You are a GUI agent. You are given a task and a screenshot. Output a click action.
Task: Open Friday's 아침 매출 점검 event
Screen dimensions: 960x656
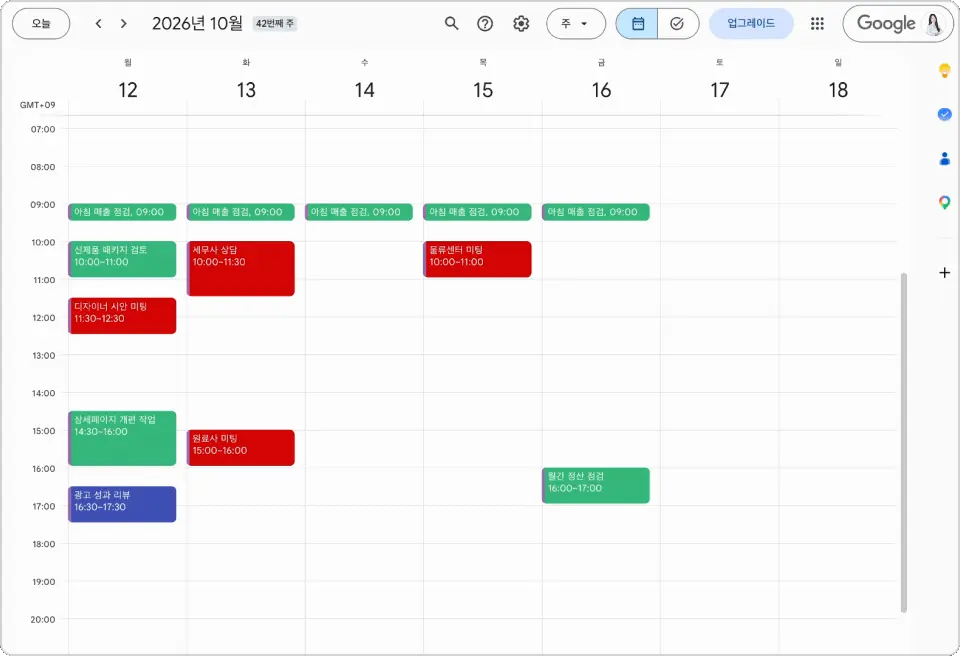(596, 212)
